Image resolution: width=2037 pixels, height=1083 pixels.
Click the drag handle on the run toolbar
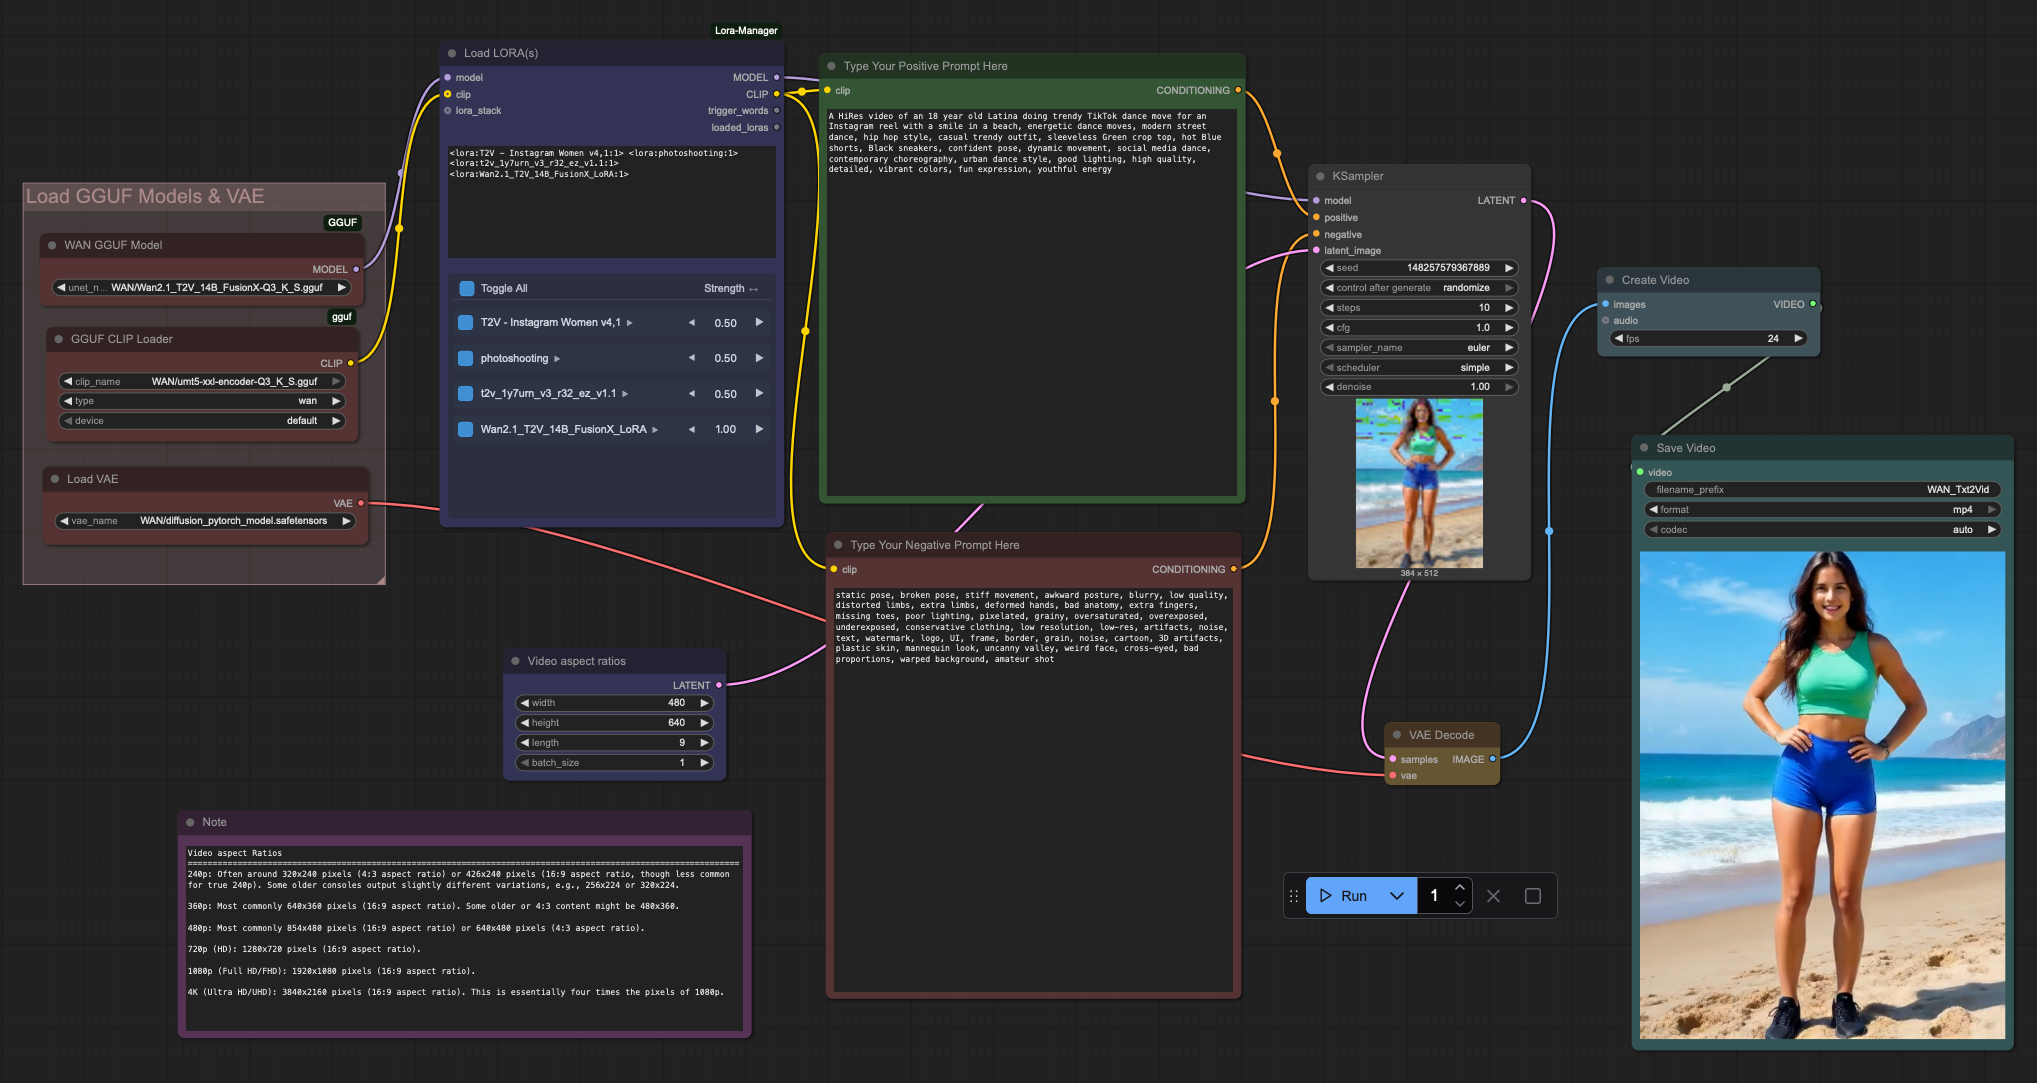pyautogui.click(x=1294, y=896)
